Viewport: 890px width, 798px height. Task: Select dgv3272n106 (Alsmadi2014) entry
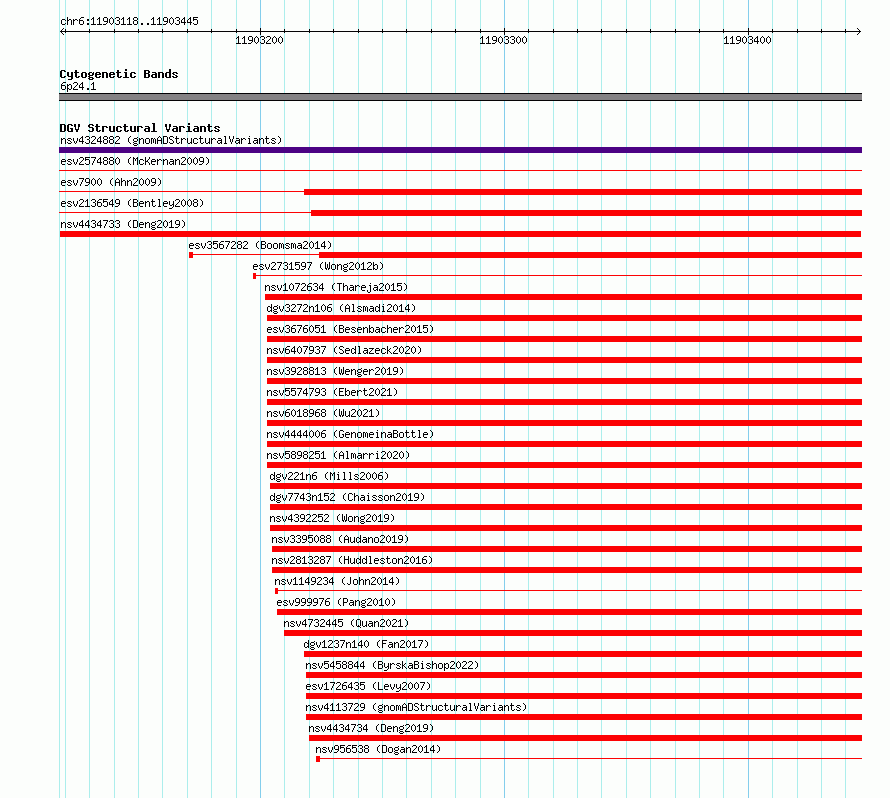pos(341,308)
